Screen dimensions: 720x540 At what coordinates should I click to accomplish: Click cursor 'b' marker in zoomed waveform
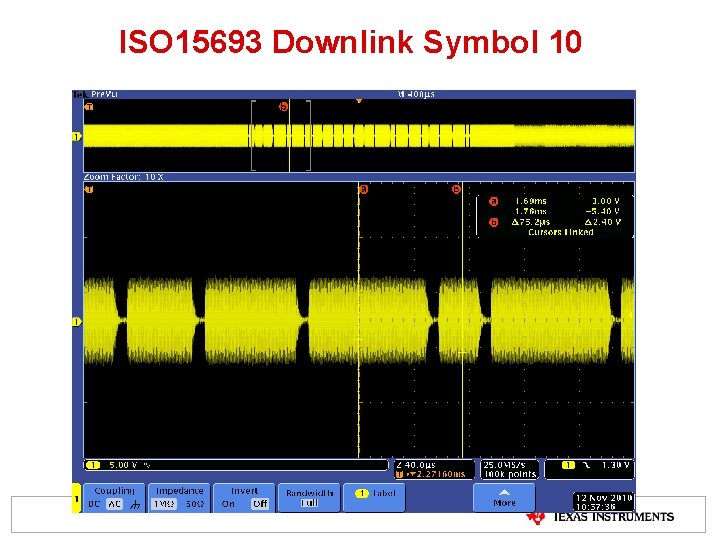456,189
